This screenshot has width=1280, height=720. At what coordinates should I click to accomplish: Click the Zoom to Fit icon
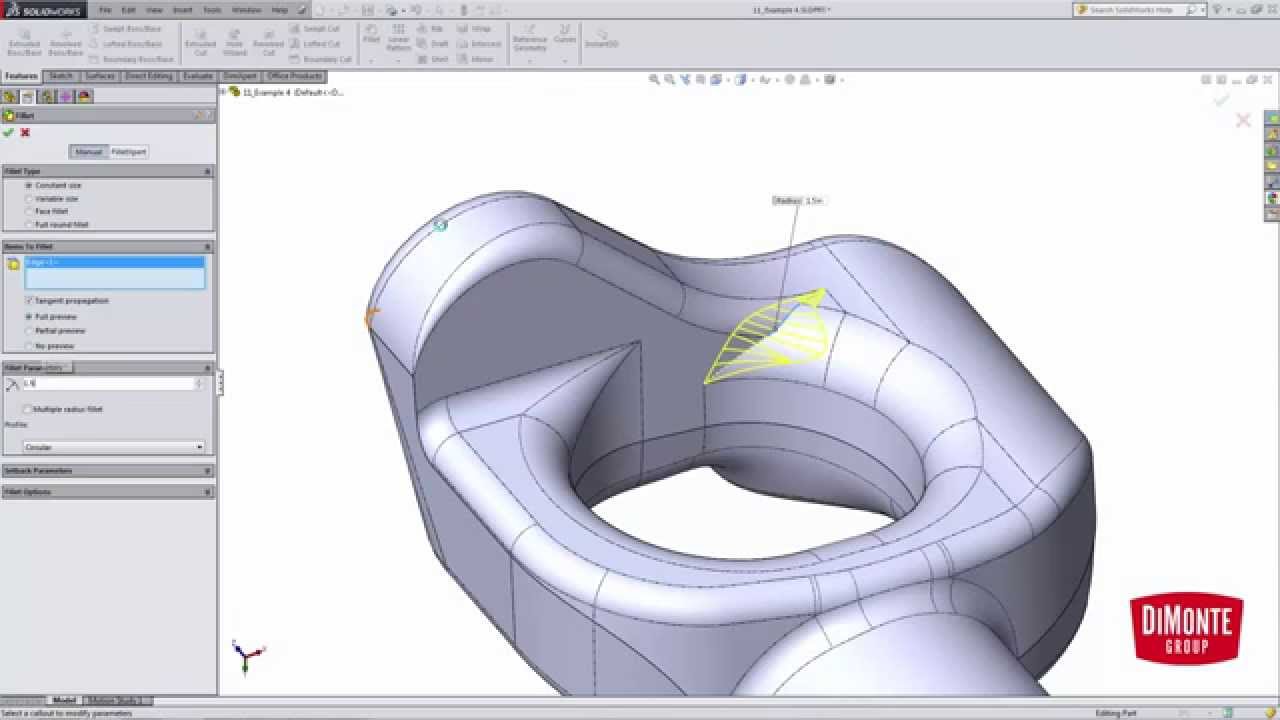[654, 79]
